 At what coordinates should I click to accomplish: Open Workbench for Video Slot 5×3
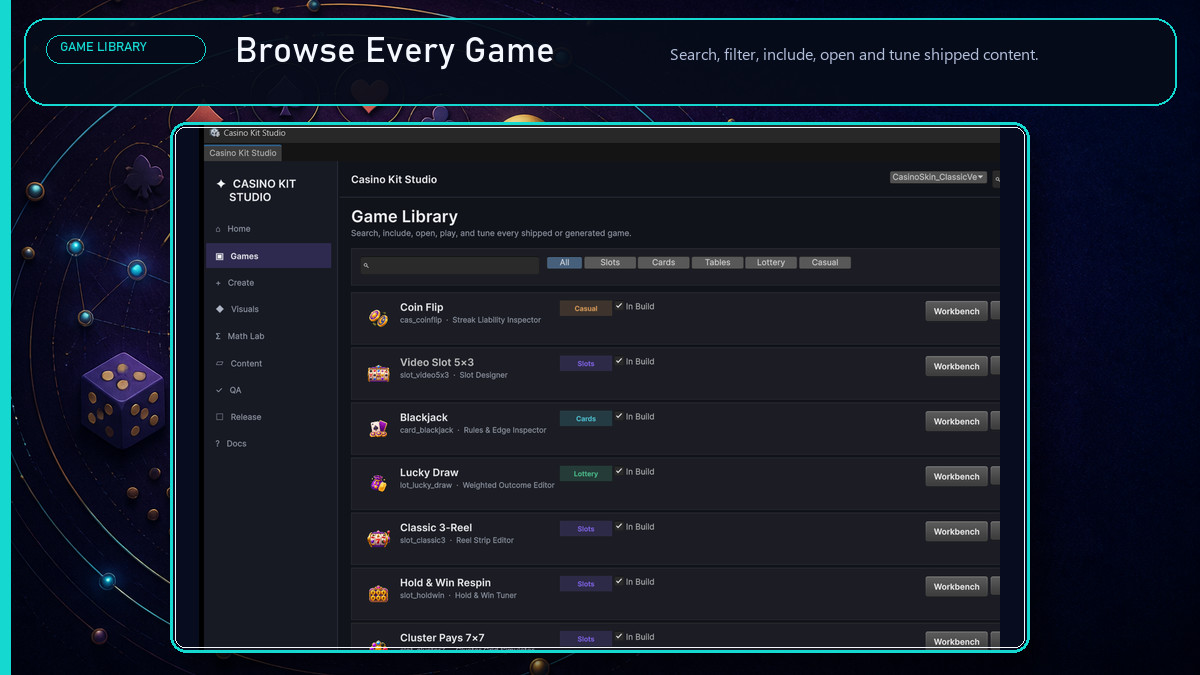pyautogui.click(x=956, y=366)
